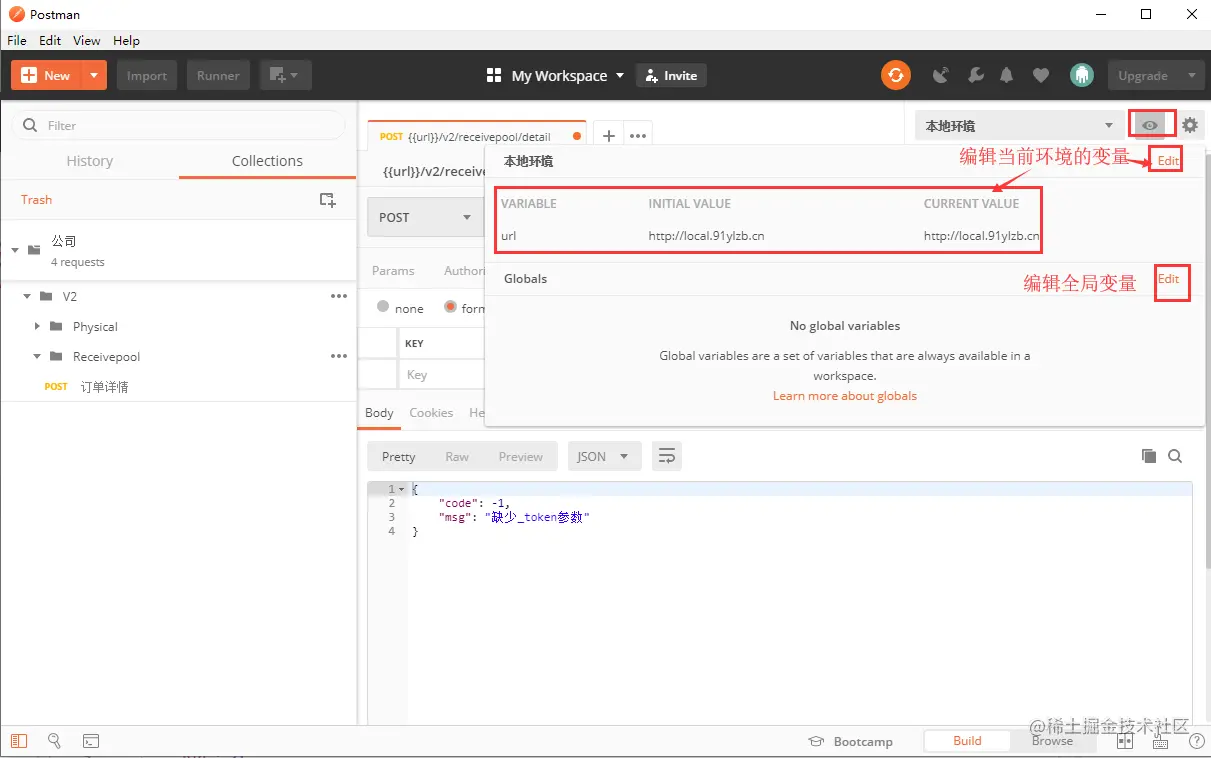Click the orange New button
This screenshot has height=758, width=1211.
click(x=45, y=75)
